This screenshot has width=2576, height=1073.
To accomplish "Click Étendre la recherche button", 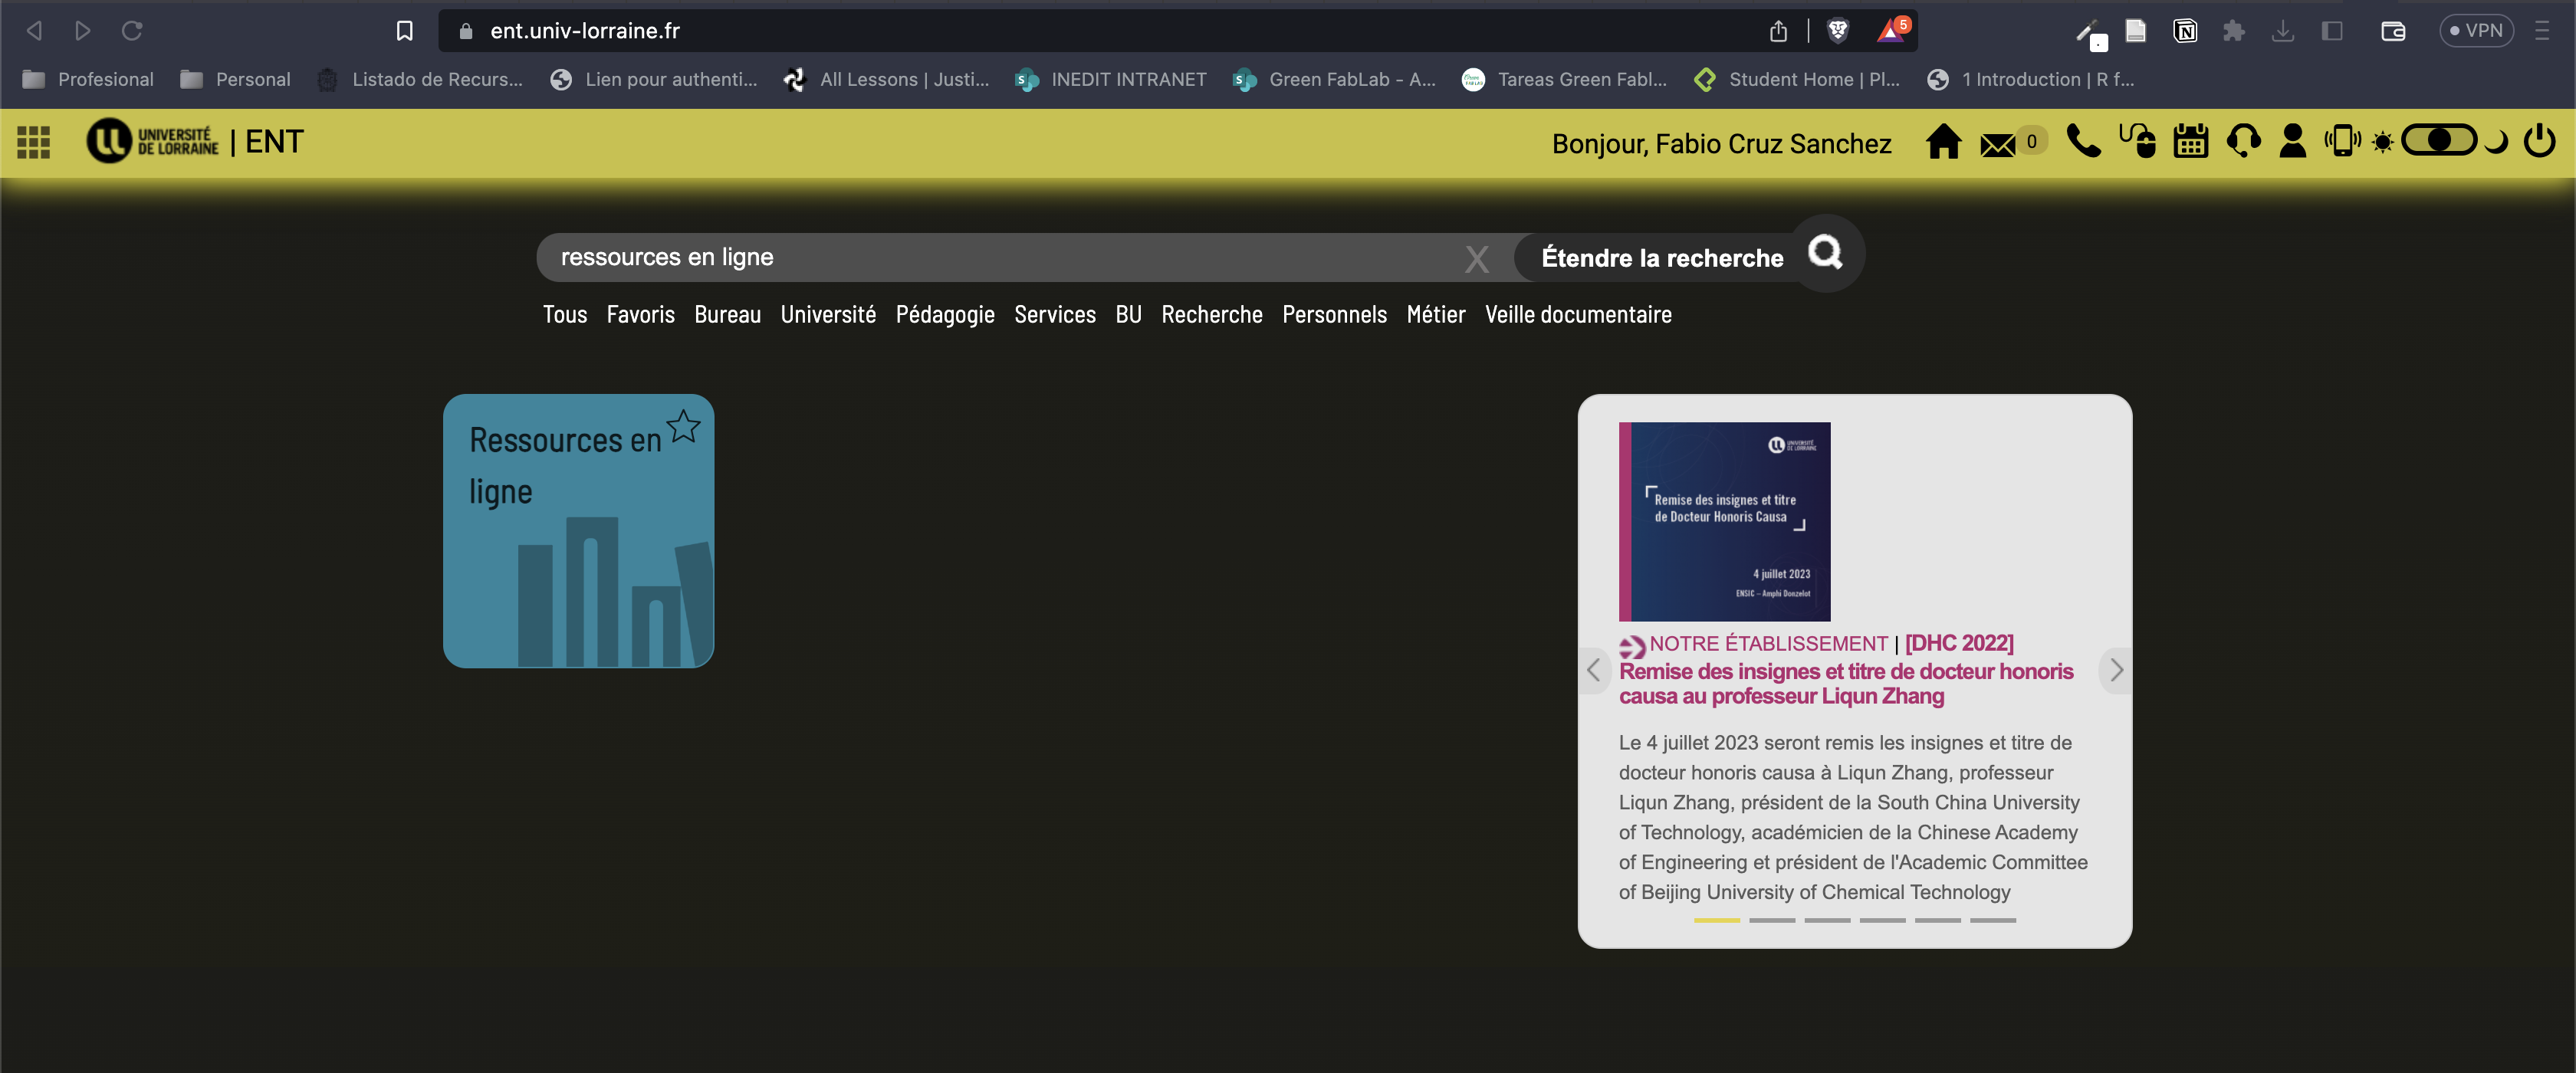I will (x=1661, y=258).
